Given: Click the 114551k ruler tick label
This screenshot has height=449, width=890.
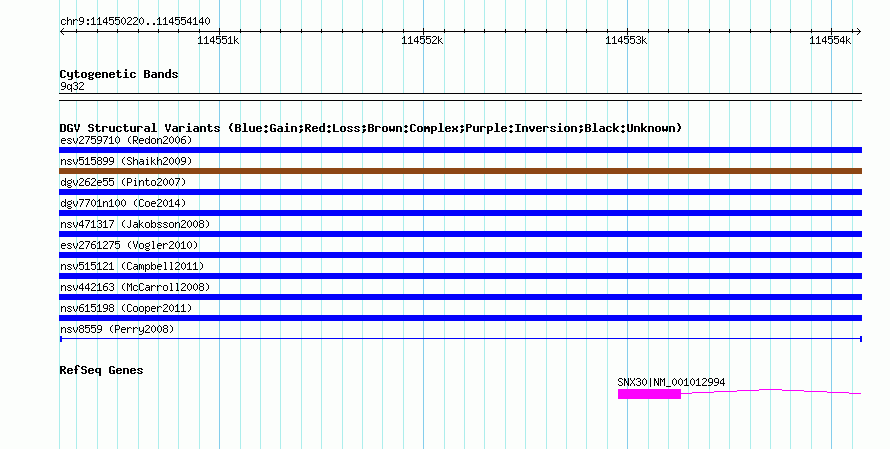Looking at the screenshot, I should 218,40.
